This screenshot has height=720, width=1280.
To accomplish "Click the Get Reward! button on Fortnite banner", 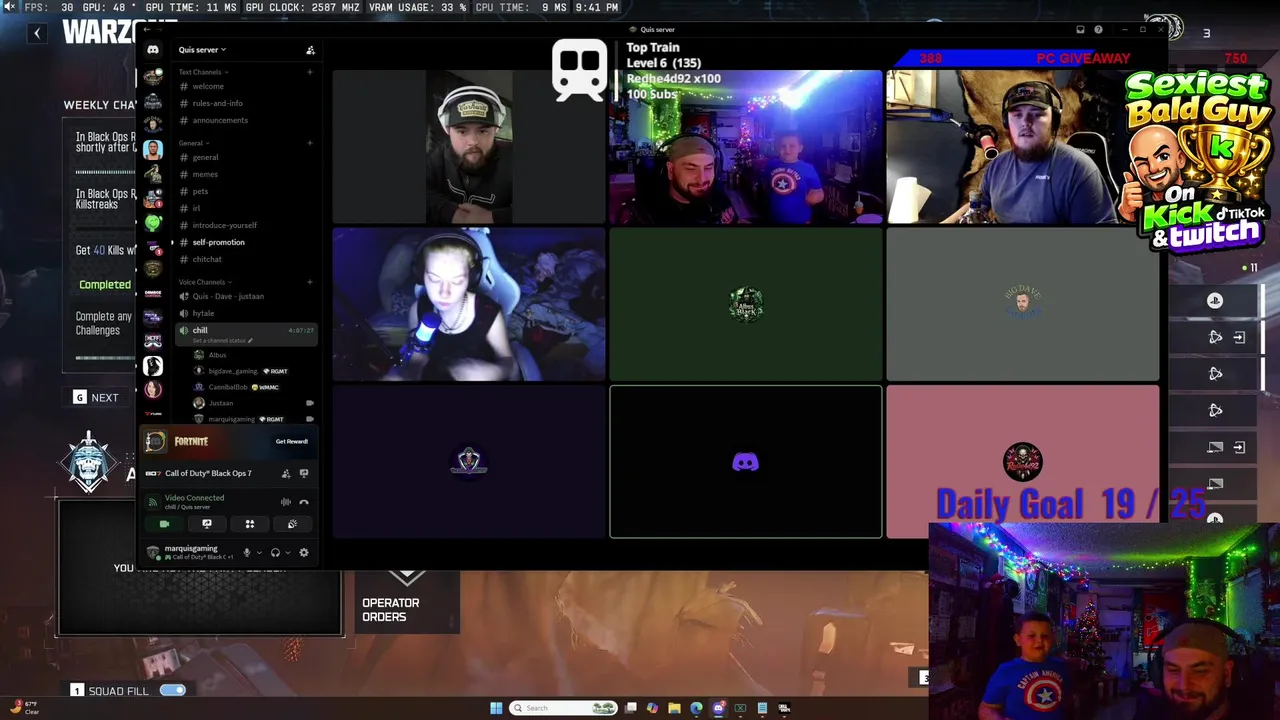I will [292, 441].
